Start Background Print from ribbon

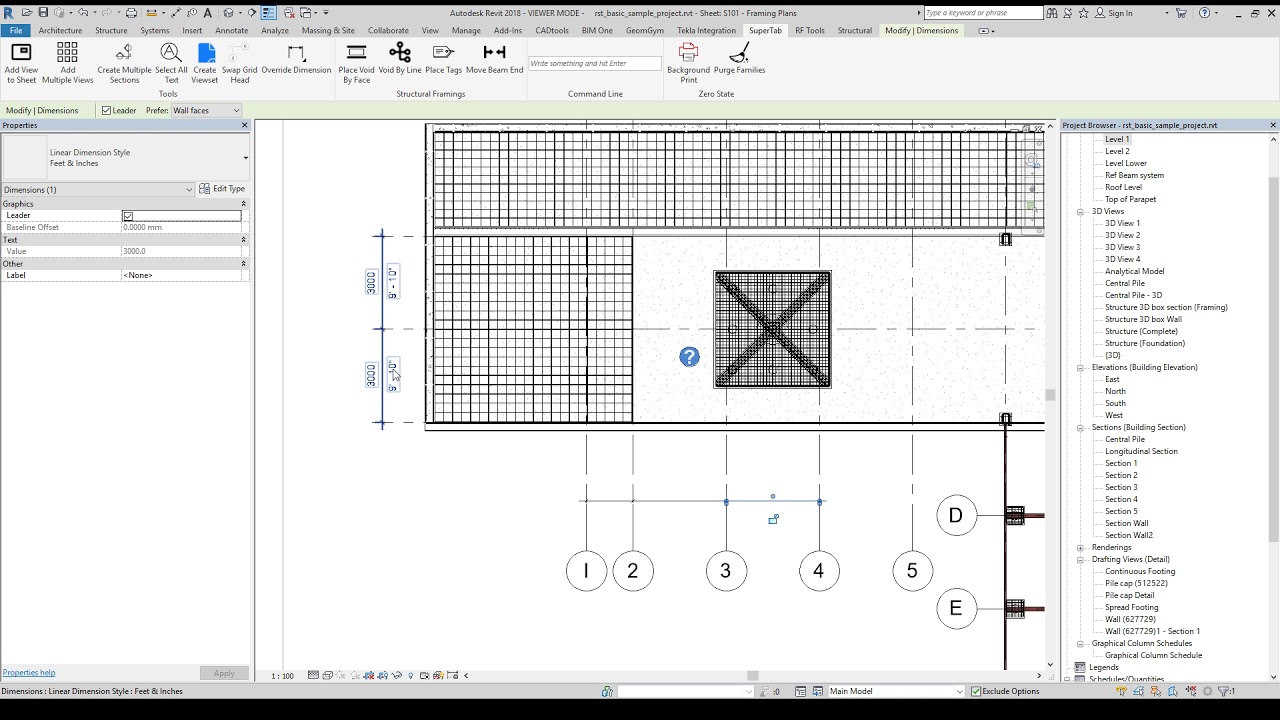pos(688,63)
